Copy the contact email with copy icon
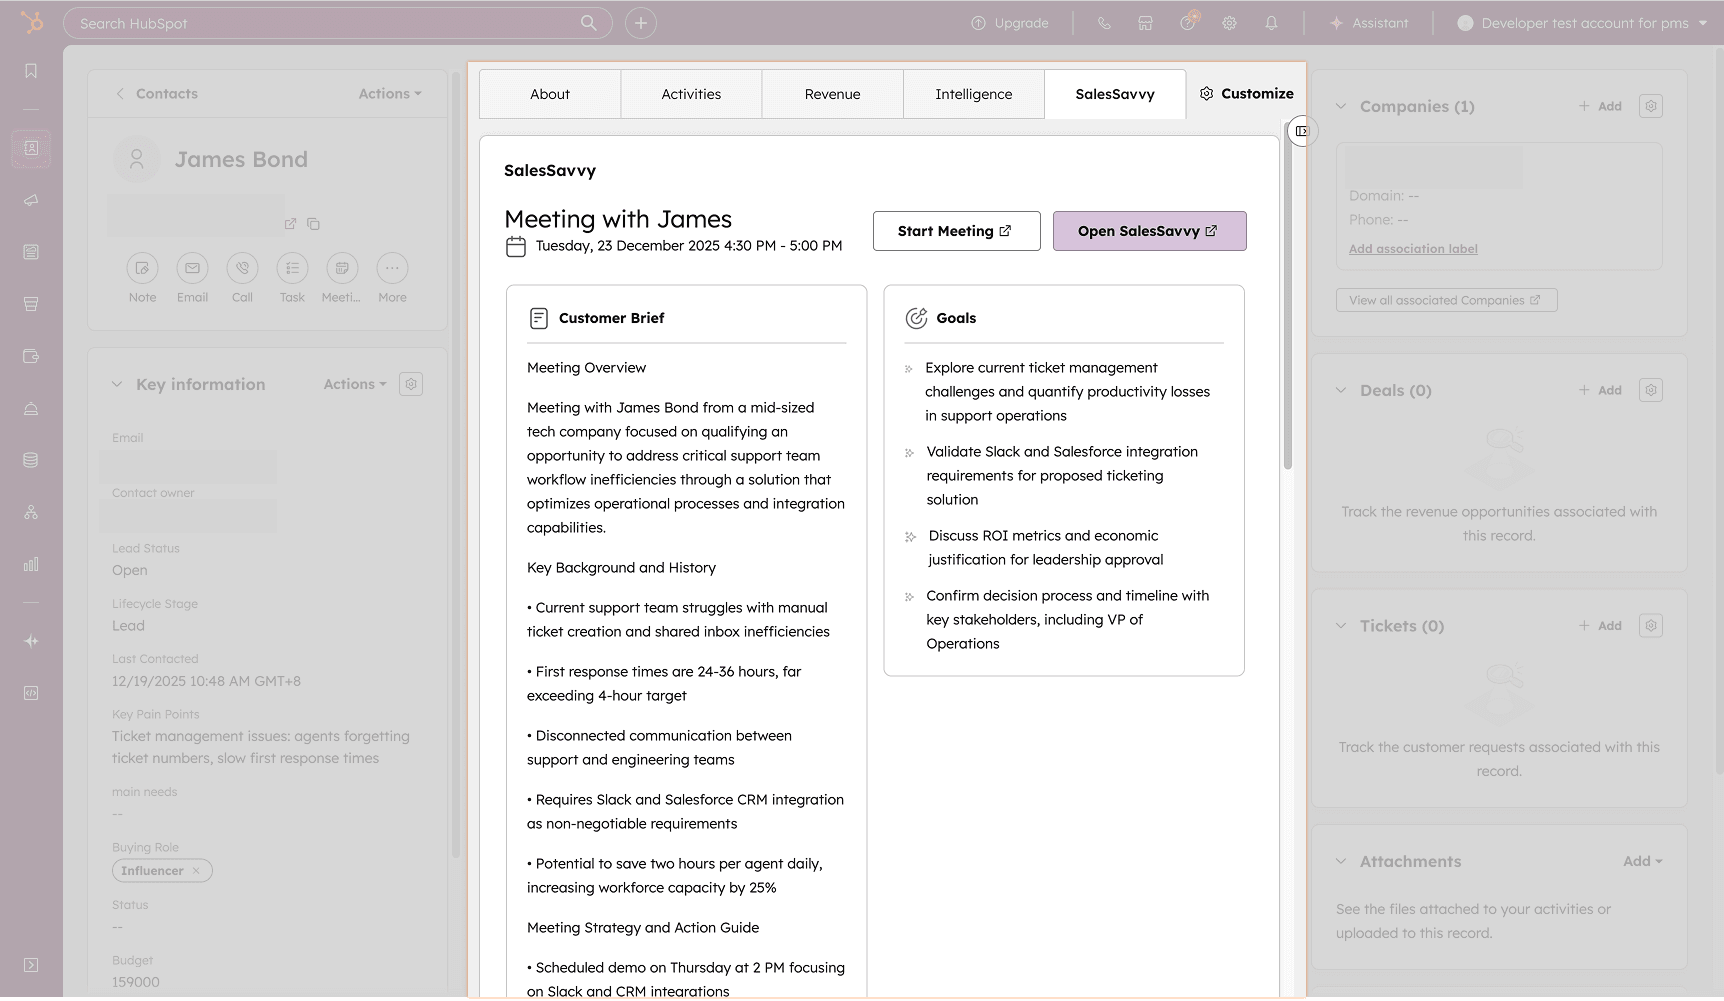 pyautogui.click(x=314, y=224)
